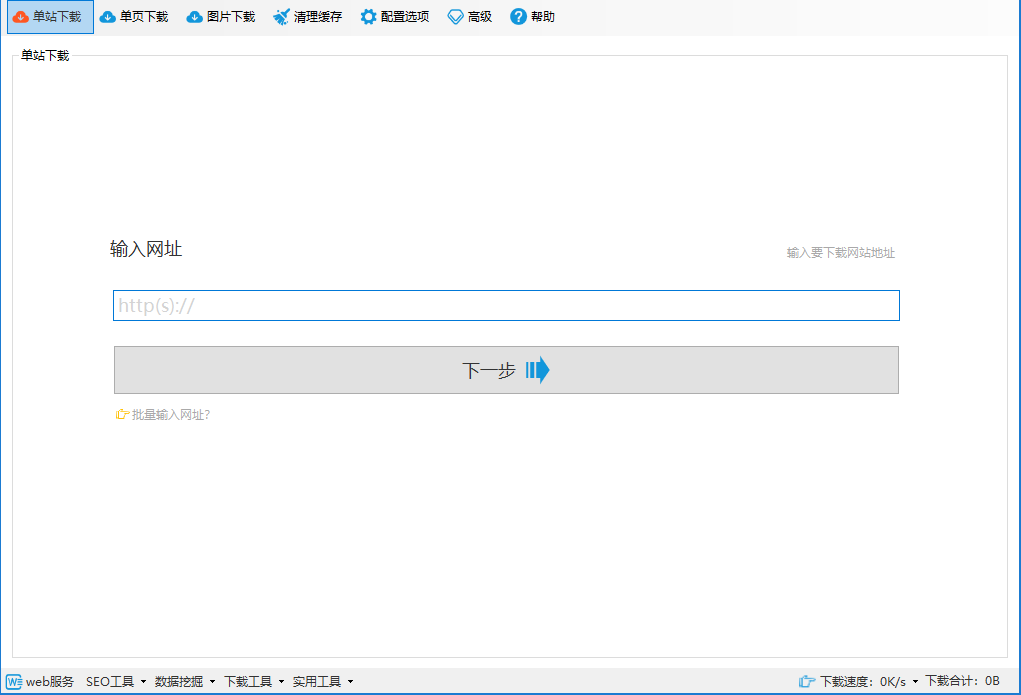The width and height of the screenshot is (1021, 695).
Task: Click the 下一步 button
Action: click(506, 370)
